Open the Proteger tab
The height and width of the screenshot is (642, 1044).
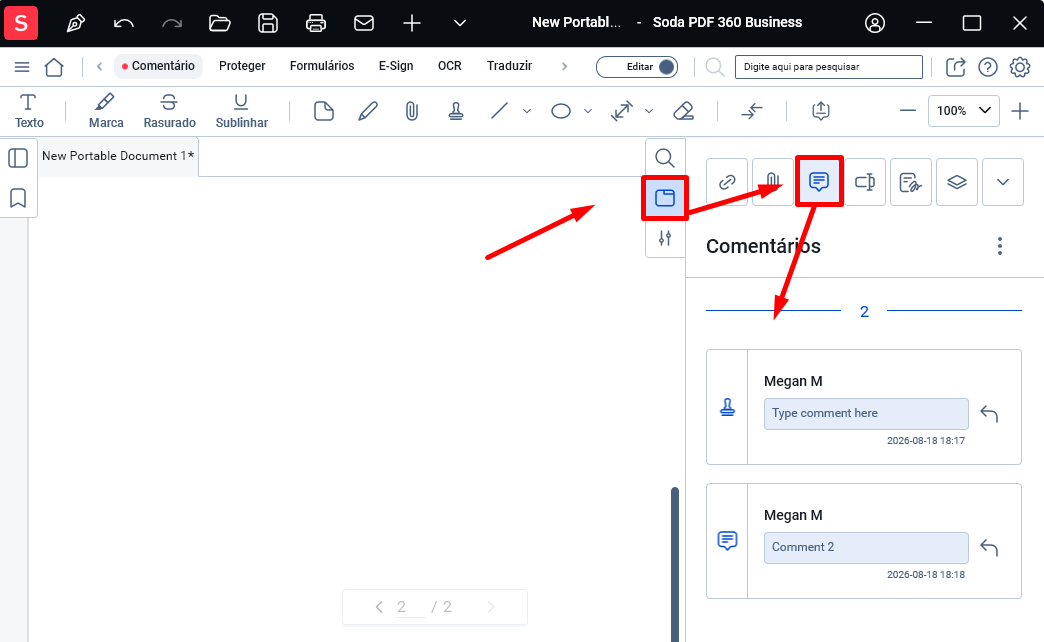242,66
